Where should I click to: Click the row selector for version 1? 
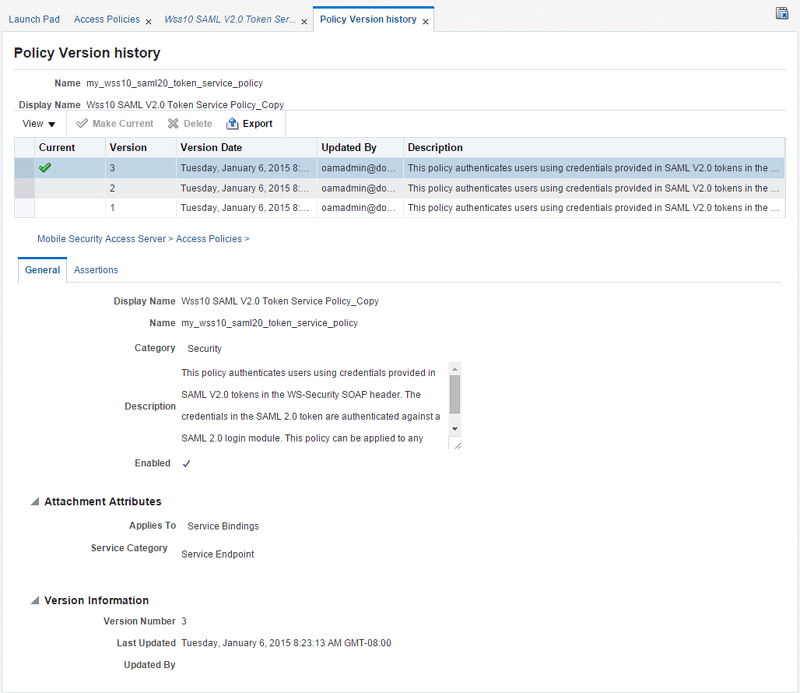pyautogui.click(x=24, y=208)
